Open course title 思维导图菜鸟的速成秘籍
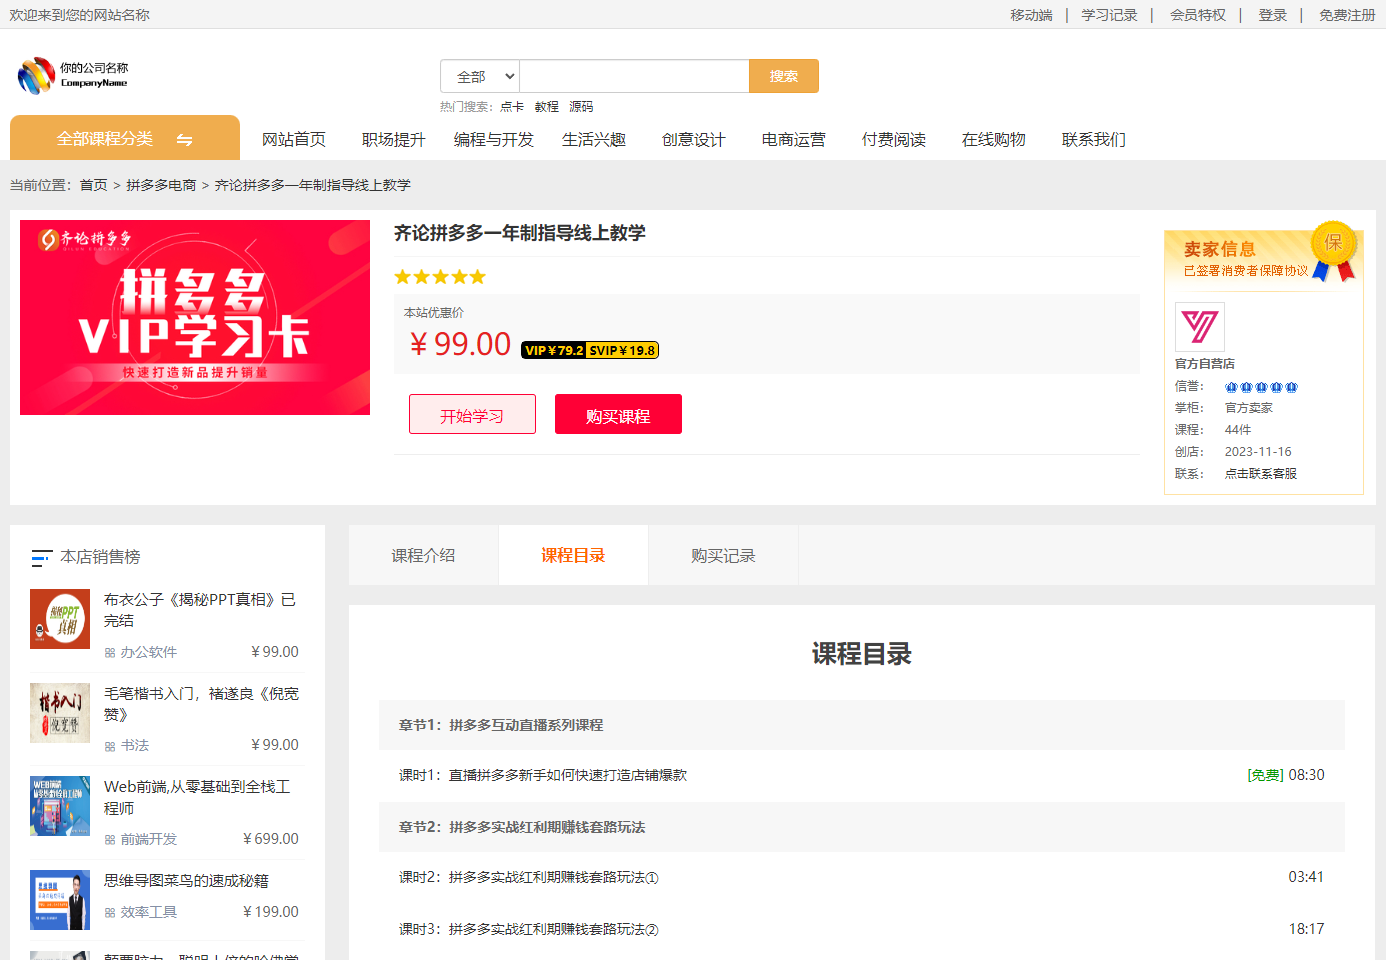 click(x=186, y=881)
